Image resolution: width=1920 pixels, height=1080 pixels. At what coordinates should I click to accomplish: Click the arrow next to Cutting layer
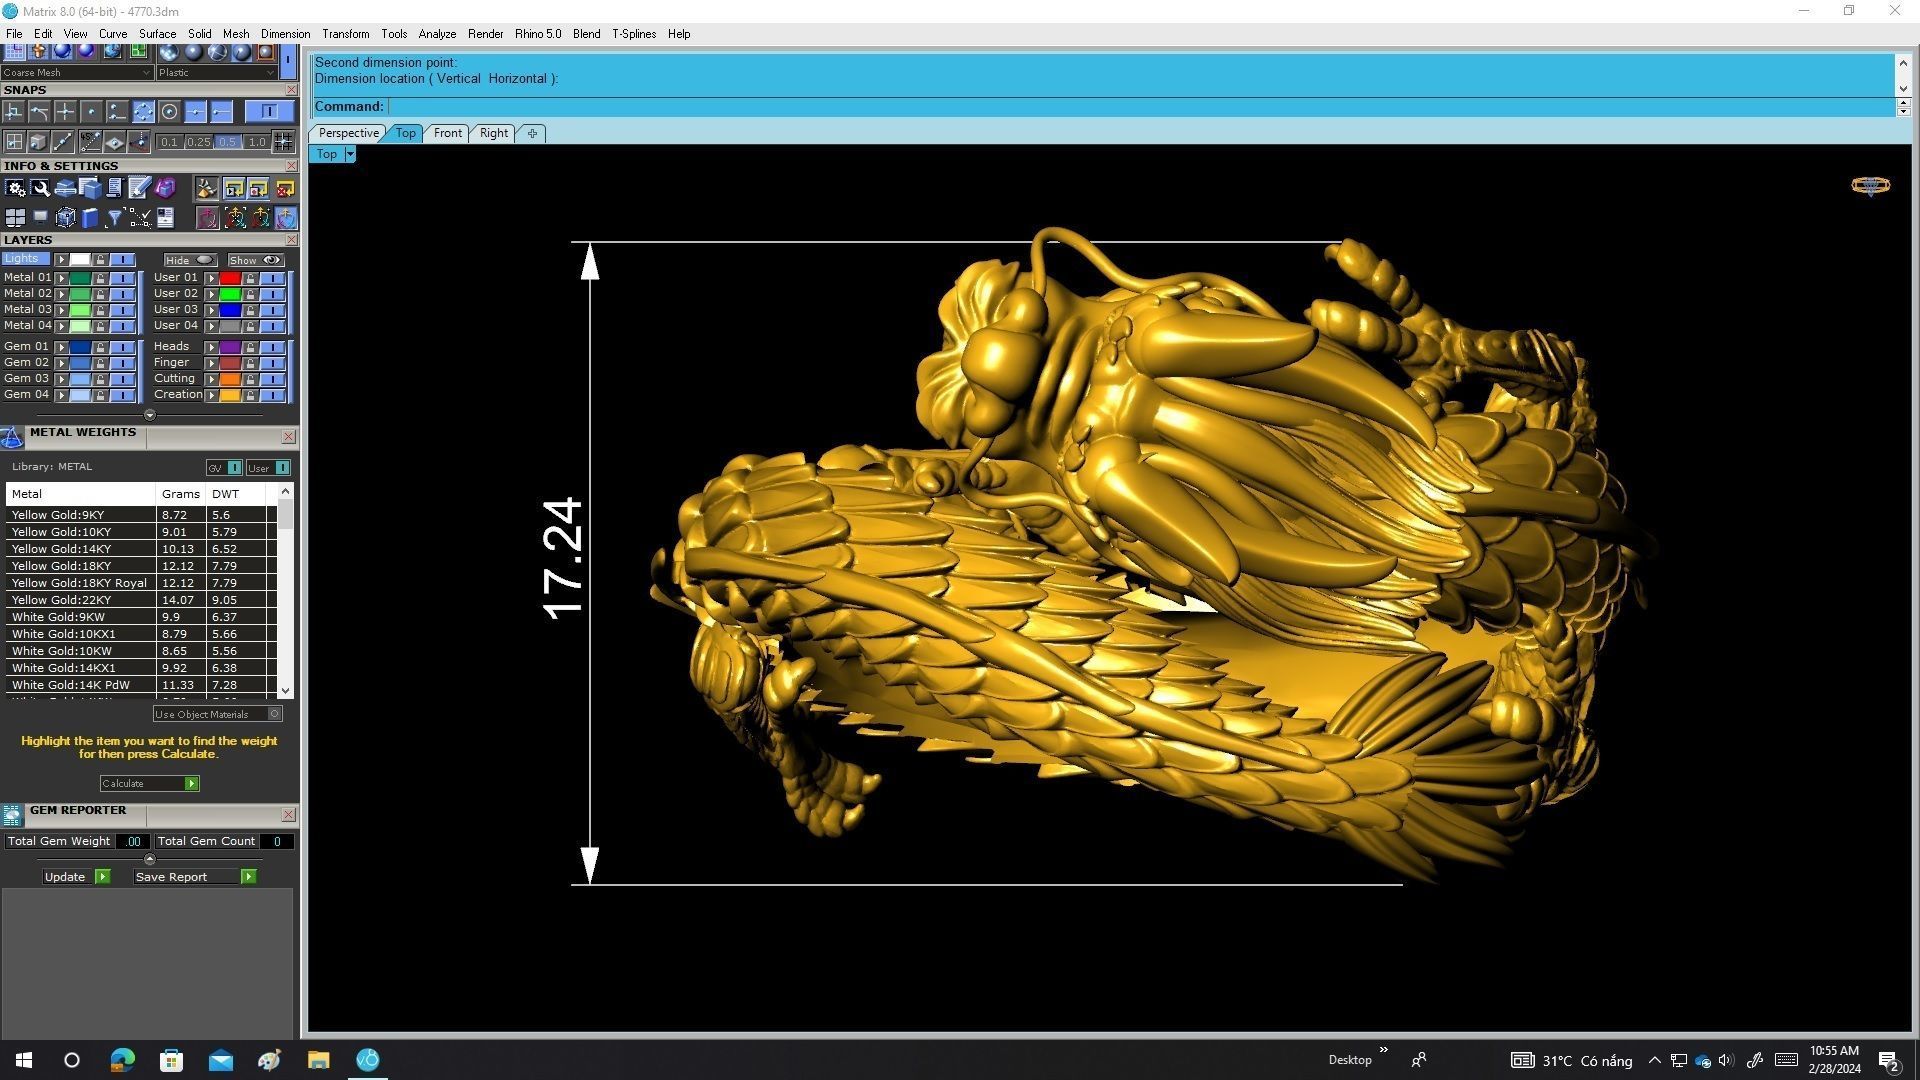[x=211, y=379]
